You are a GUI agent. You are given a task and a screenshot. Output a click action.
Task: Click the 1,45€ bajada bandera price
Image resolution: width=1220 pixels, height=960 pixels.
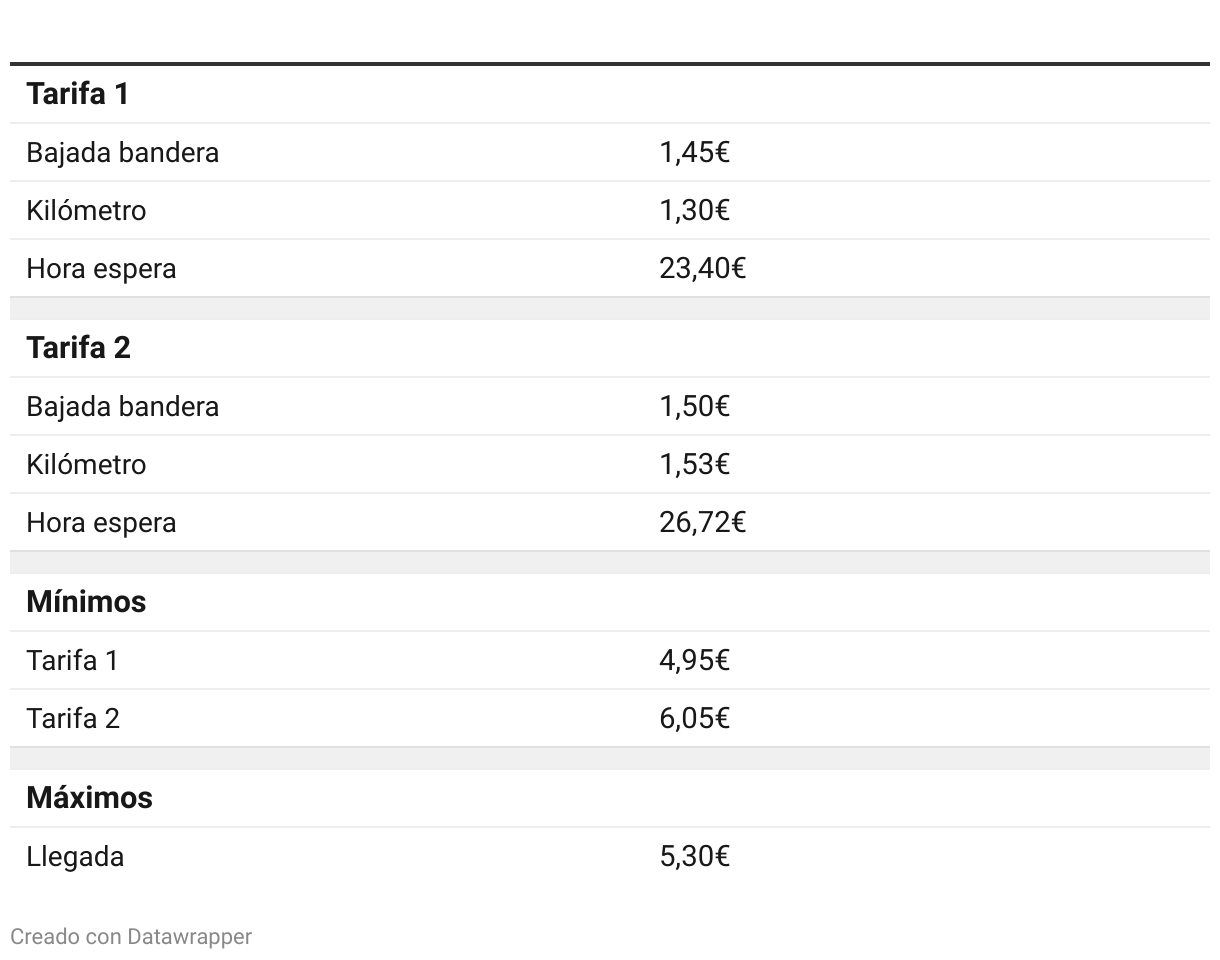click(694, 153)
